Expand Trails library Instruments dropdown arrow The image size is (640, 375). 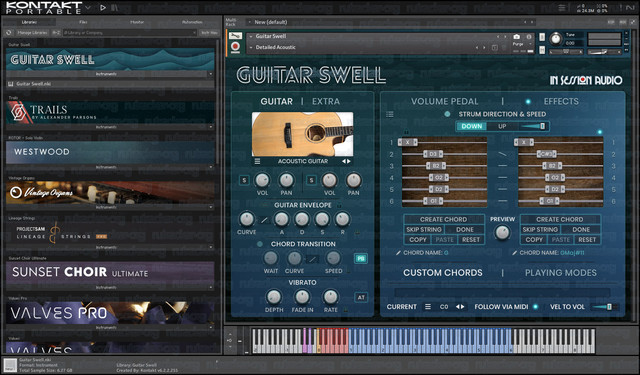[x=211, y=127]
